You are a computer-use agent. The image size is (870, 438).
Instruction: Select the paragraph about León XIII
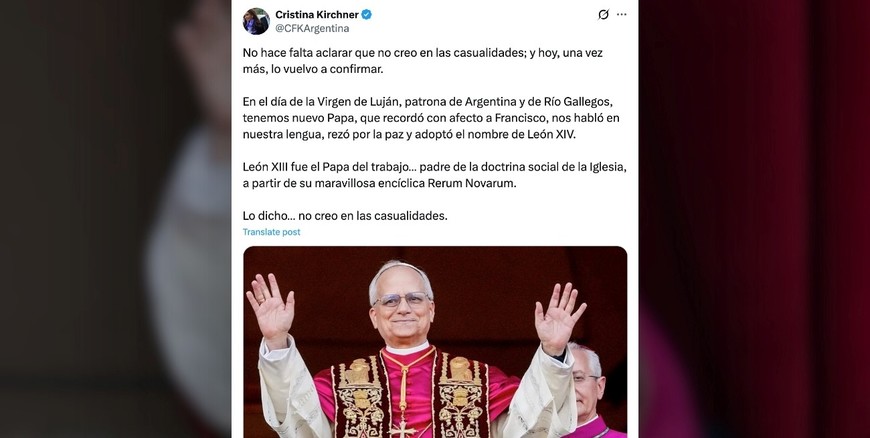(434, 175)
